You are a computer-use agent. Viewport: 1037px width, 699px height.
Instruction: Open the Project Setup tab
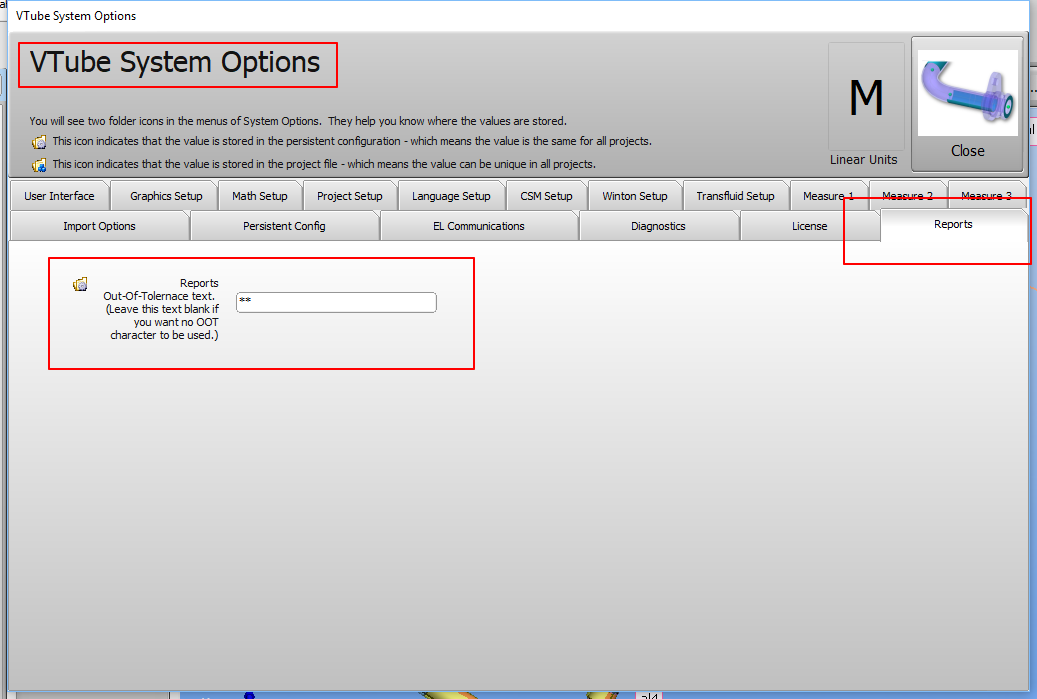point(350,196)
